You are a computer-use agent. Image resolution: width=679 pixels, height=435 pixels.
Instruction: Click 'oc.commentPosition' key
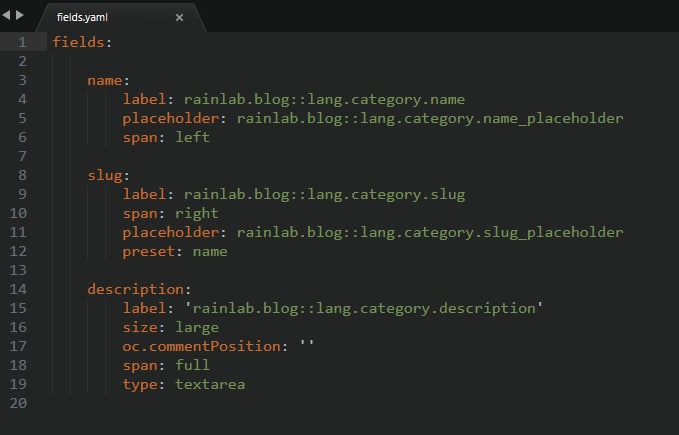201,346
